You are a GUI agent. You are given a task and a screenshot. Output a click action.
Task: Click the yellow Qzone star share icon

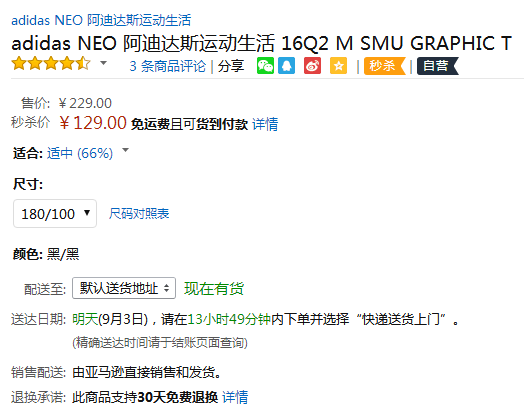point(339,65)
